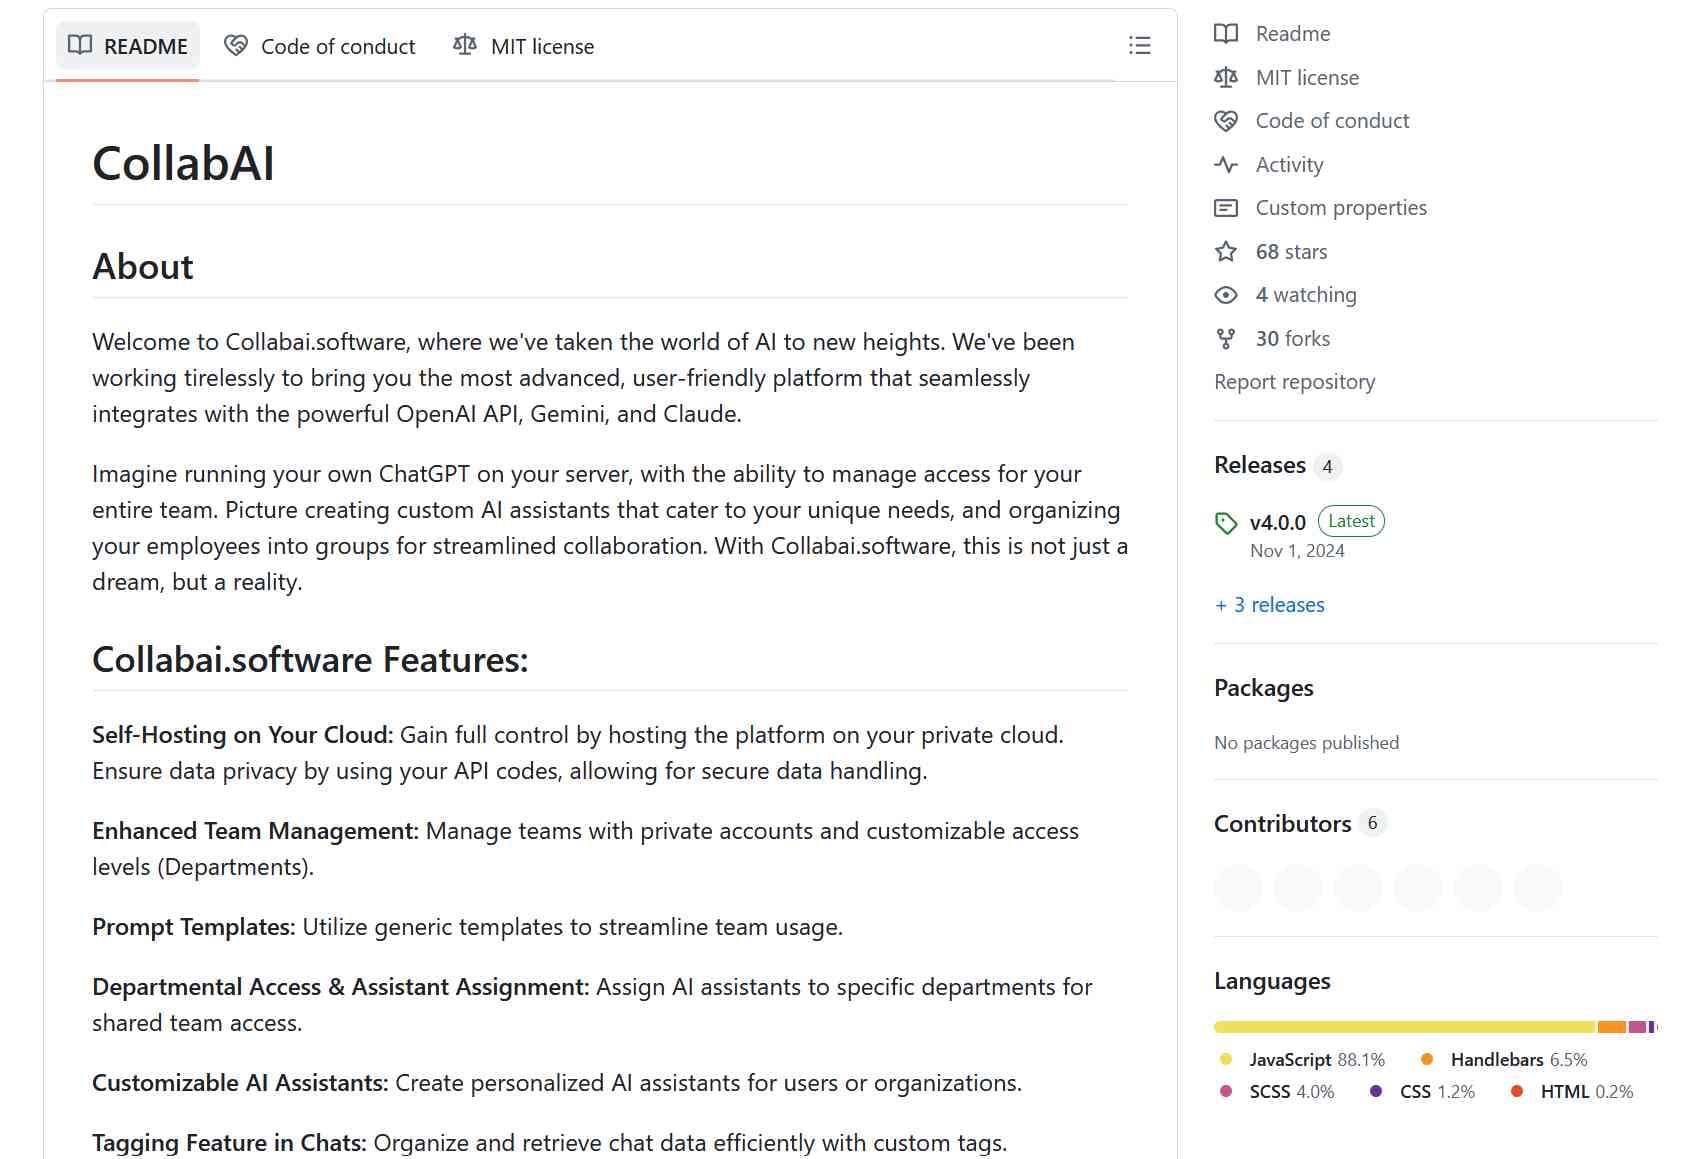Click the Languages heading
1684x1159 pixels.
[1272, 981]
